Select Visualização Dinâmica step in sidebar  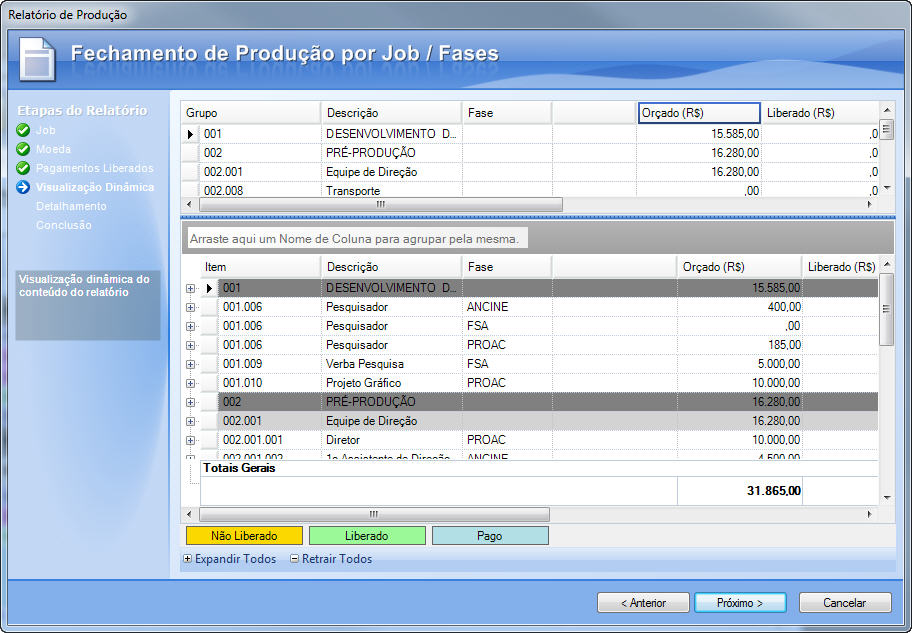pos(95,187)
